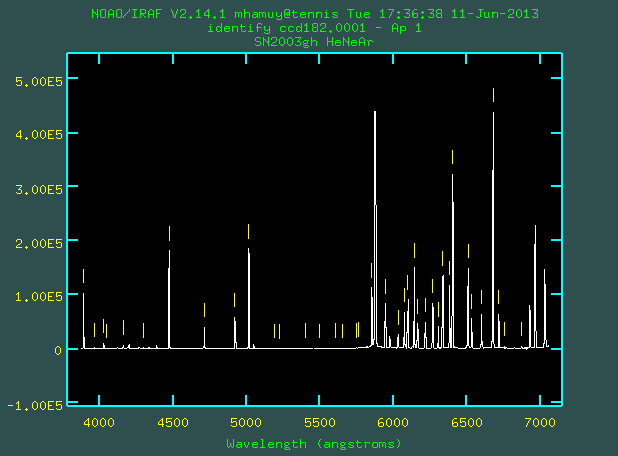Click the 3.00E5 y-axis label

click(x=39, y=190)
